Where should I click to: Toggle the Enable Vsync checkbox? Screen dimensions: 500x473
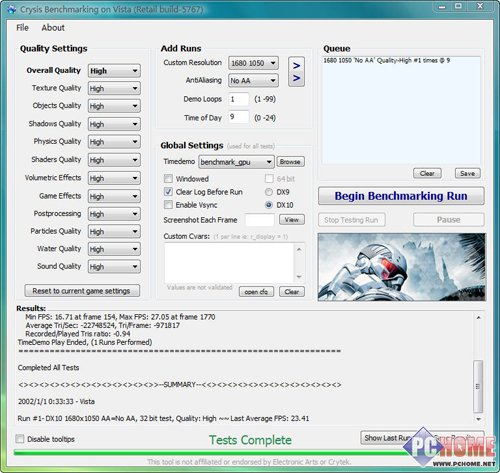point(168,204)
